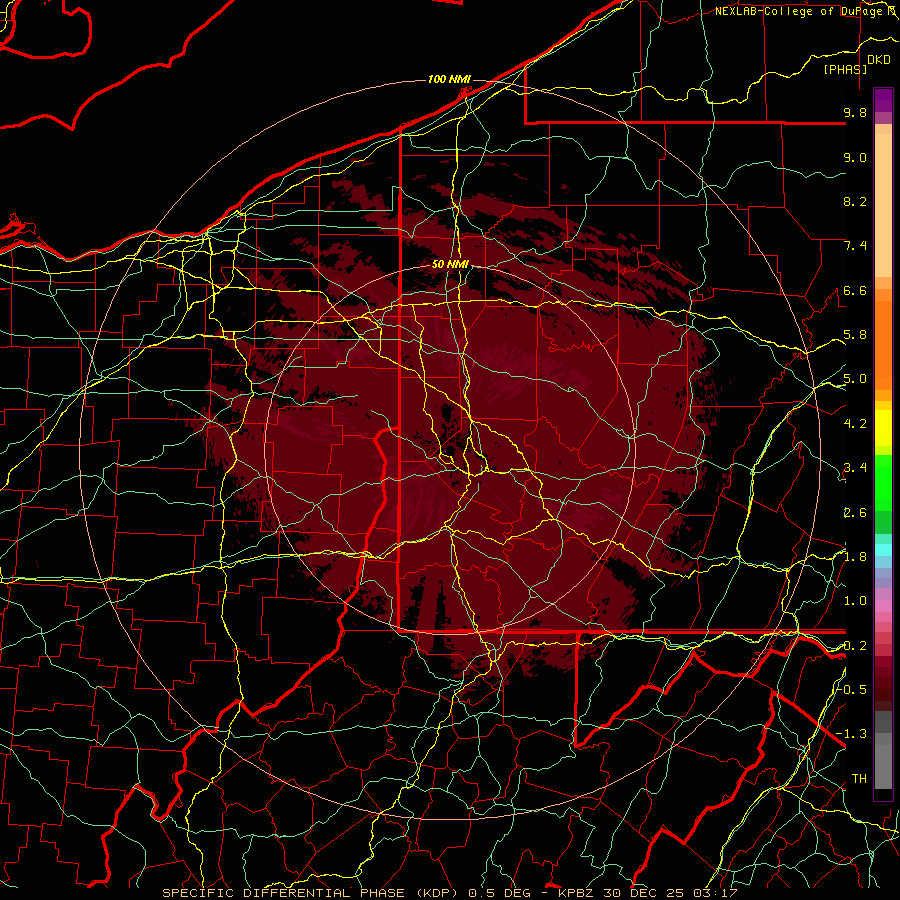Click the [PHAS] unit label
Image resolution: width=900 pixels, height=900 pixels.
click(x=845, y=69)
